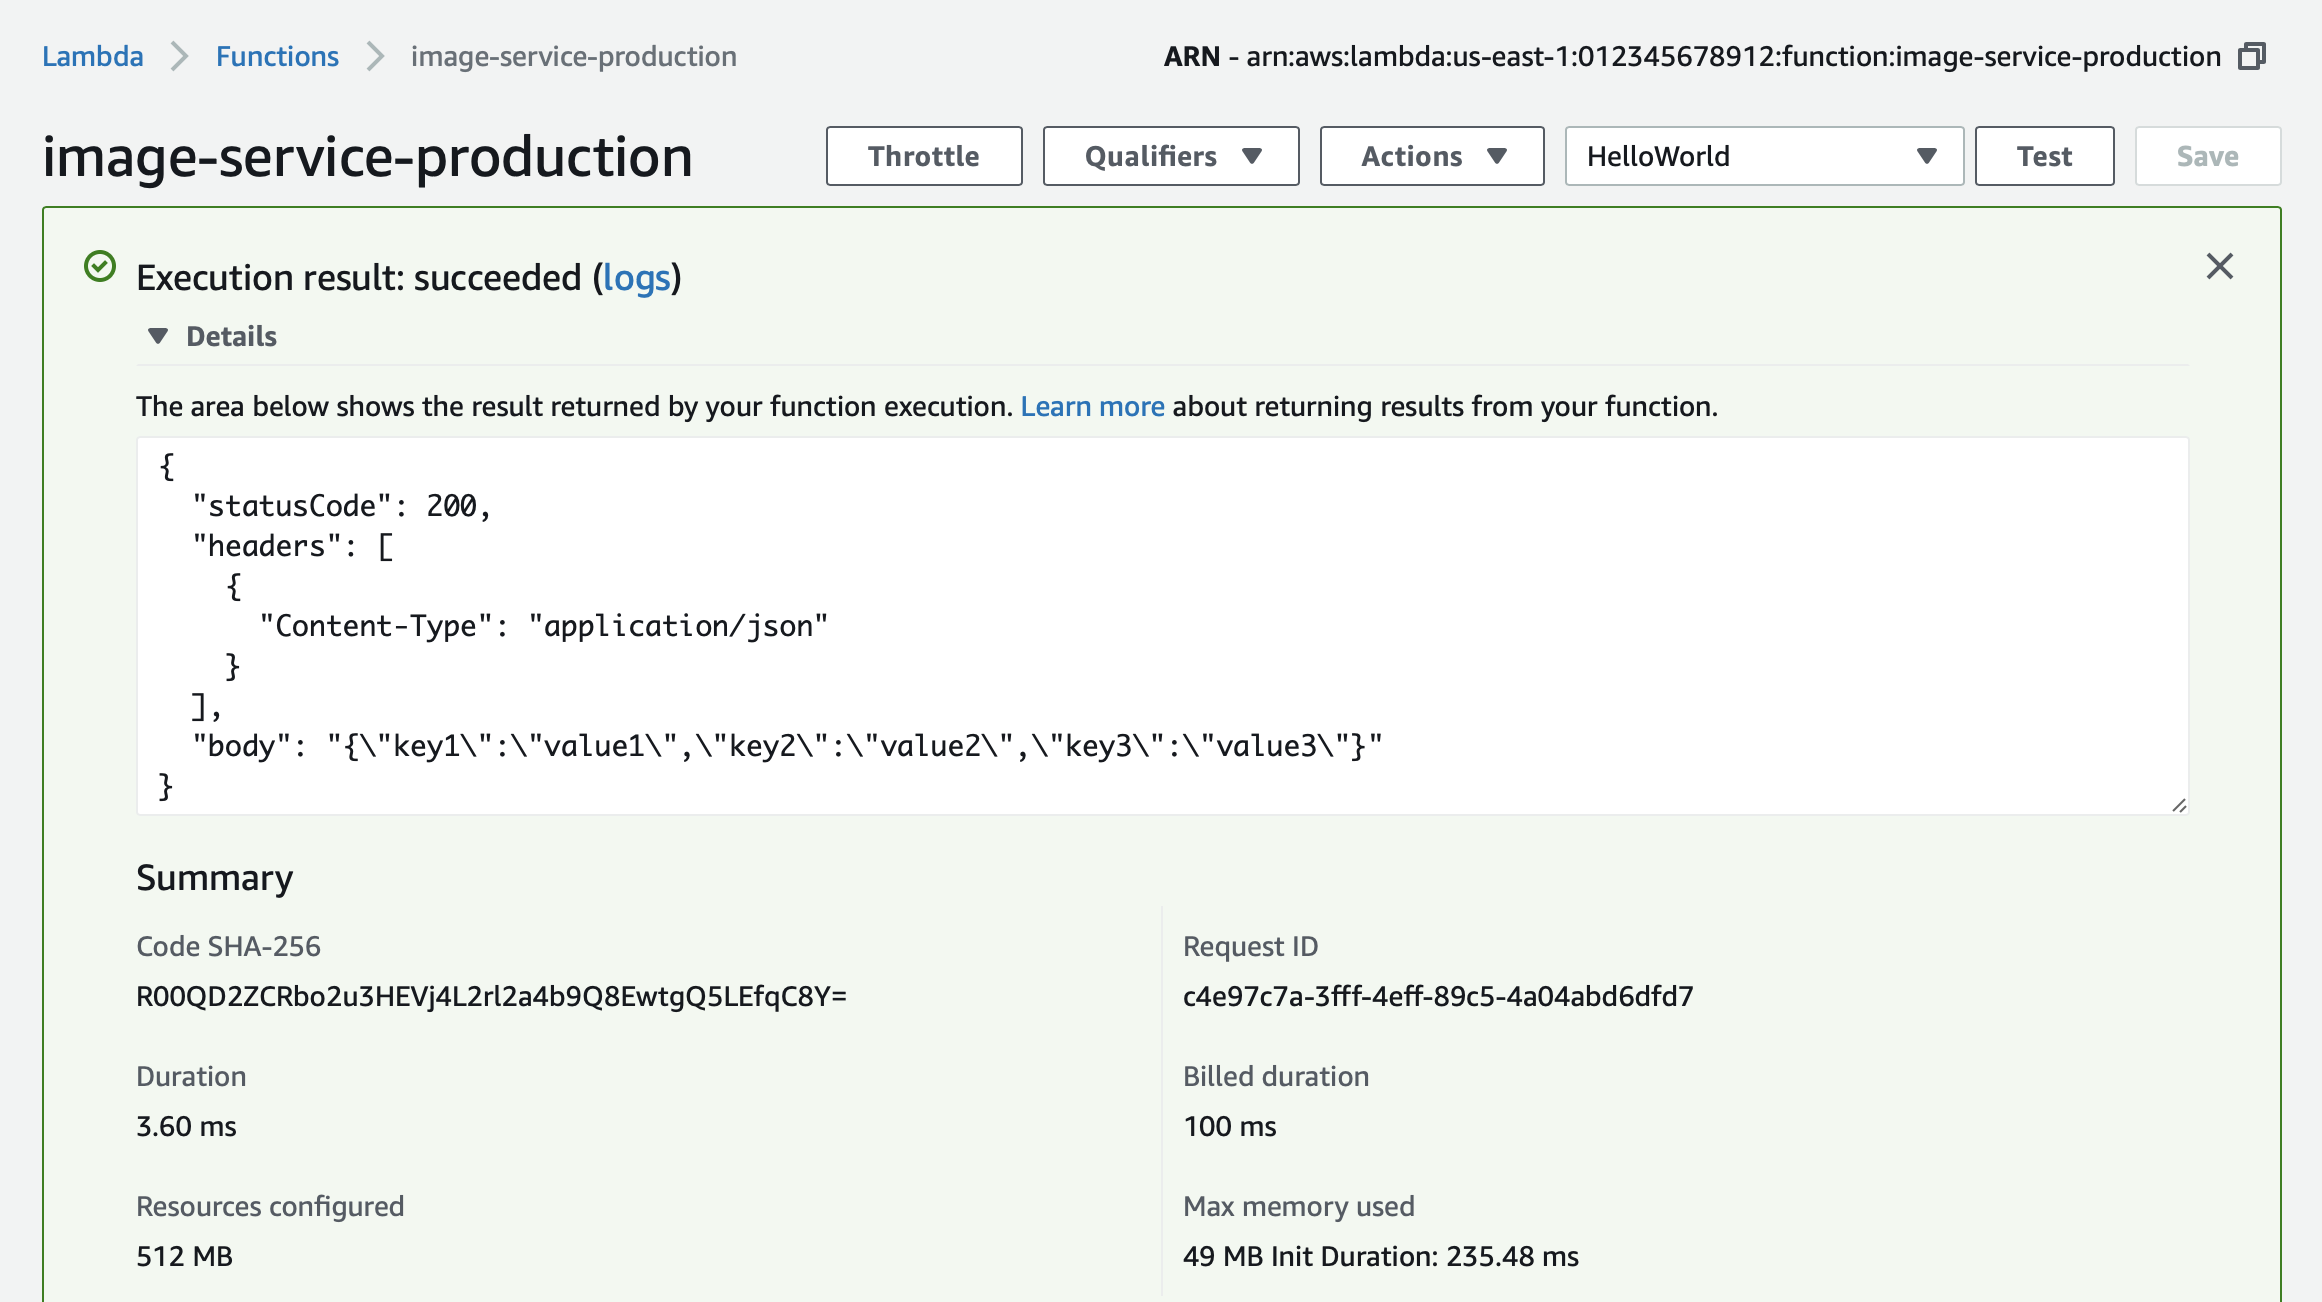
Task: Click the HelloWorld selector arrow
Action: coord(1925,156)
